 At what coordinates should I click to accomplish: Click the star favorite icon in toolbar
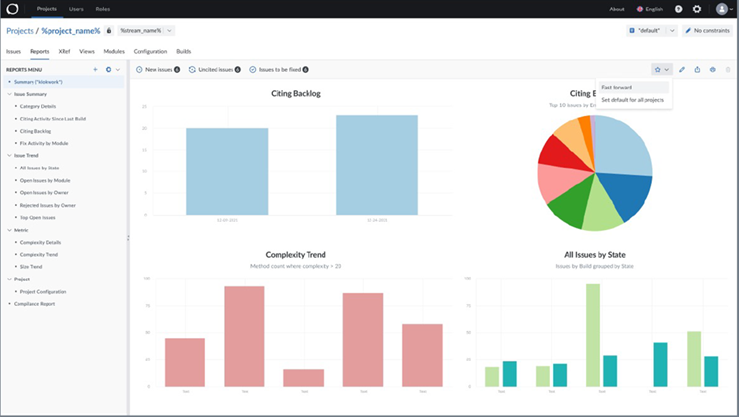click(x=657, y=70)
